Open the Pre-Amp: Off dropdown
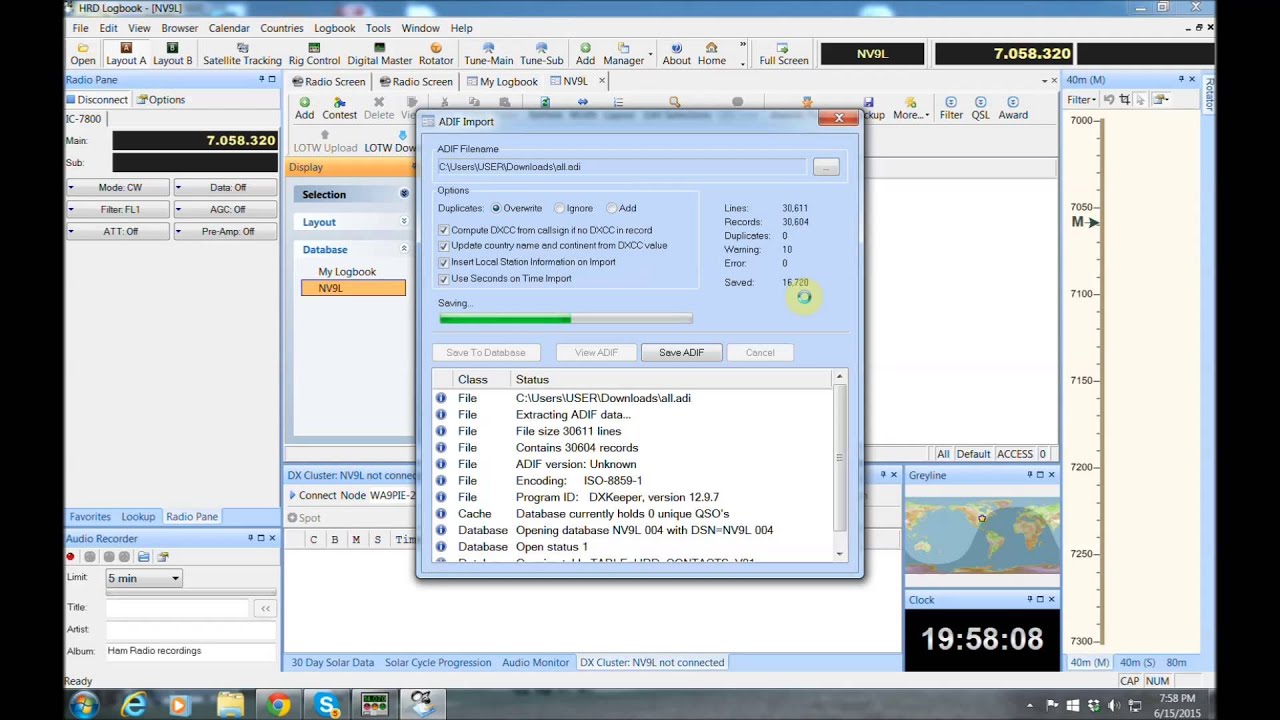This screenshot has height=720, width=1280. point(226,231)
